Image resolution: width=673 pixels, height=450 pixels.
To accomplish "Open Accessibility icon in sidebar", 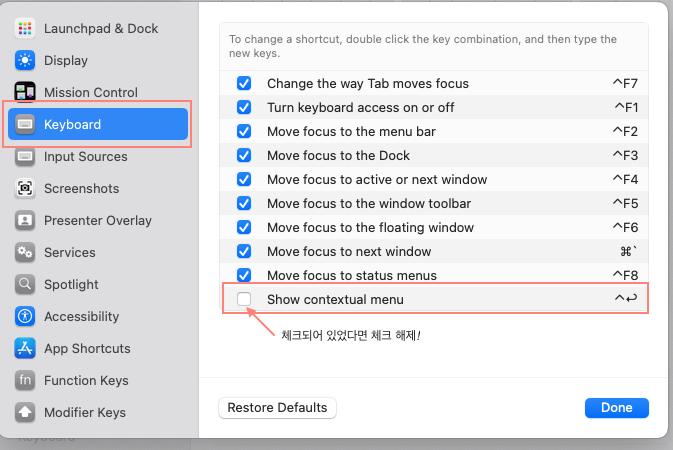I will click(26, 317).
